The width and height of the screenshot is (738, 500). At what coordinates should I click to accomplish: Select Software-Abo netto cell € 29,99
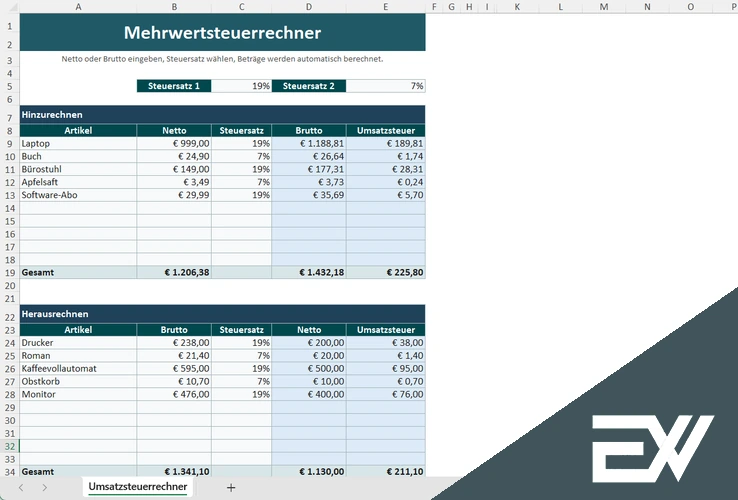174,195
